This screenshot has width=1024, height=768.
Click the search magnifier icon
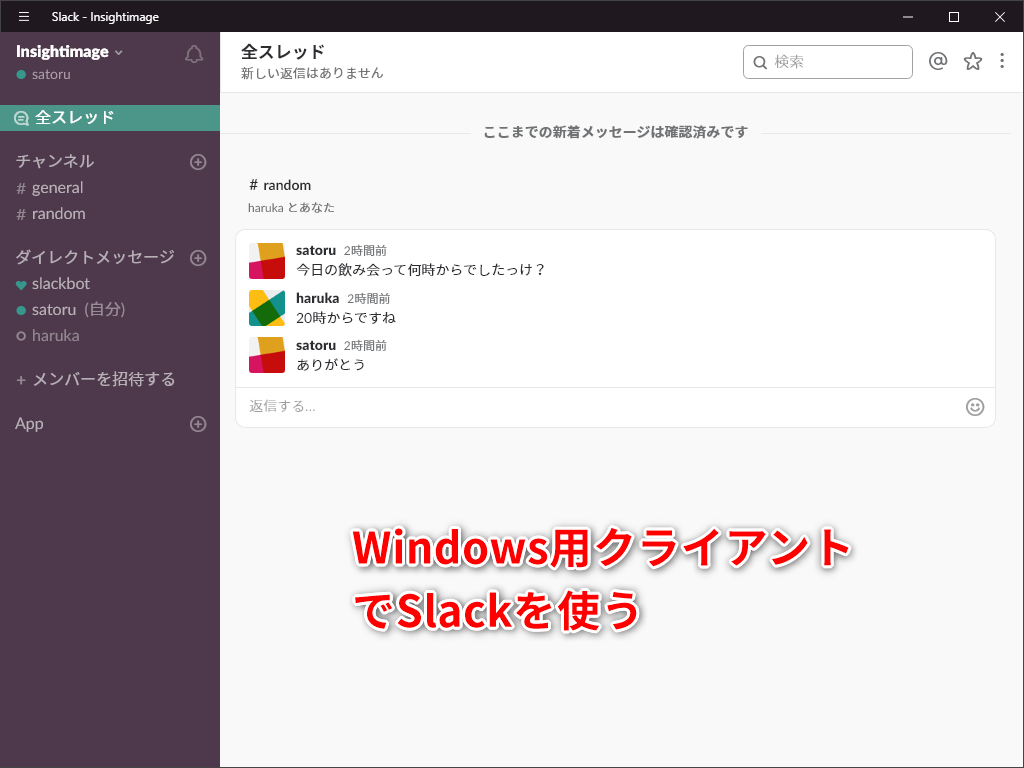(760, 63)
